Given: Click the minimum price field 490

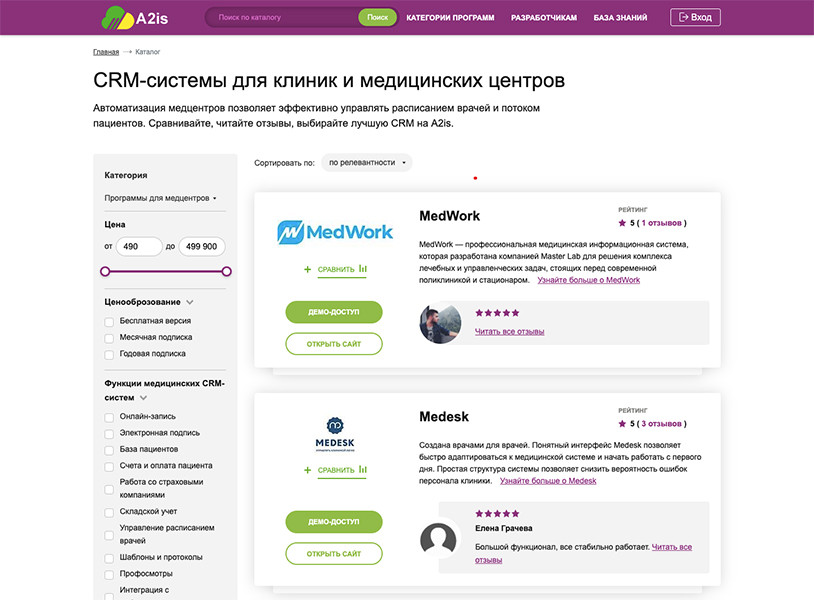Looking at the screenshot, I should pos(139,247).
